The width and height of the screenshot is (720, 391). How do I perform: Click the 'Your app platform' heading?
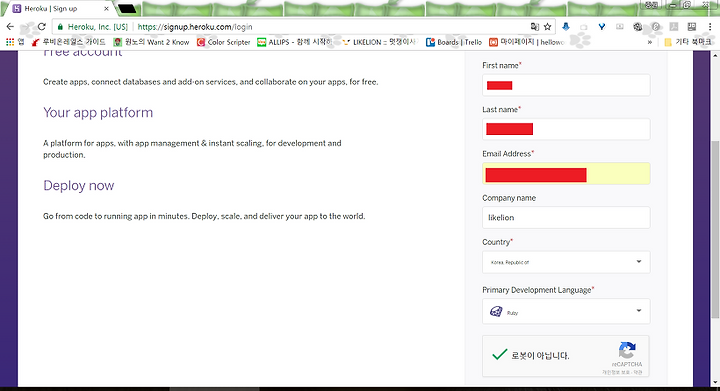tap(98, 112)
